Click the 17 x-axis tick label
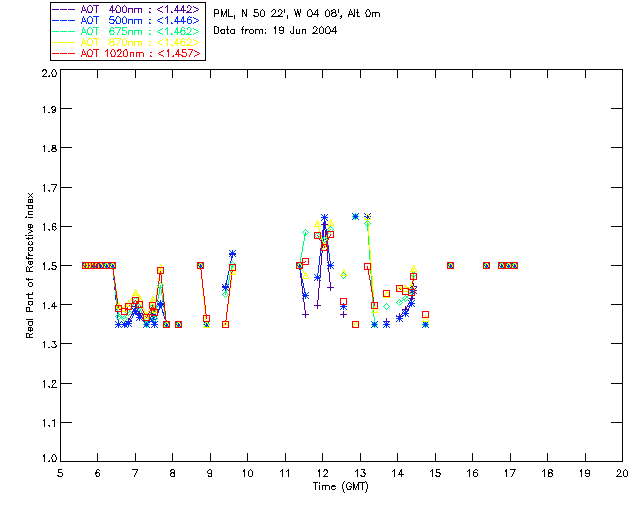 [510, 473]
